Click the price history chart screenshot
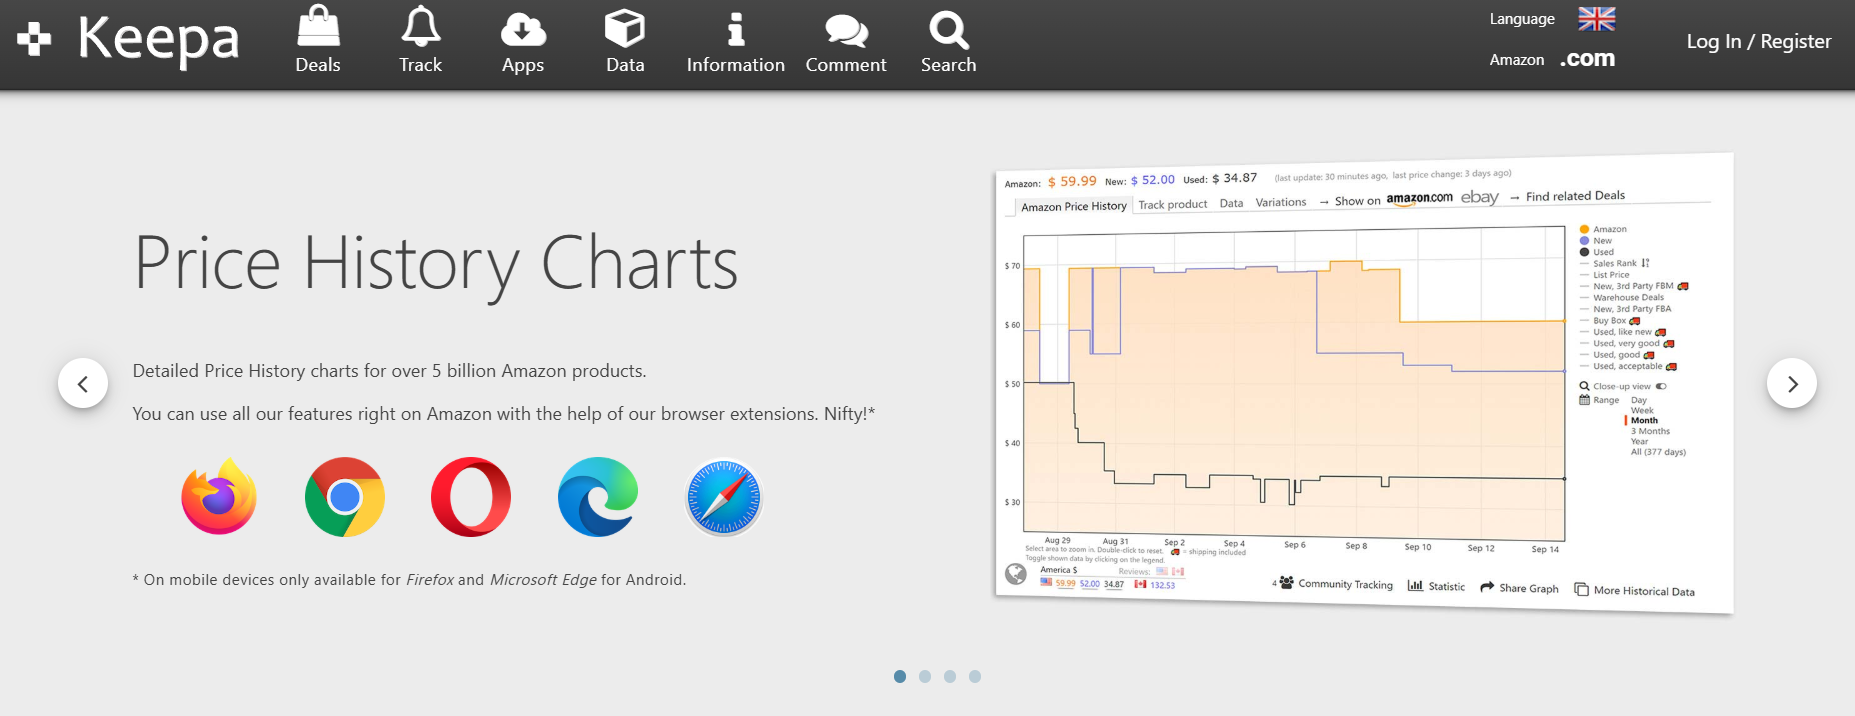The image size is (1855, 716). [x=1364, y=383]
